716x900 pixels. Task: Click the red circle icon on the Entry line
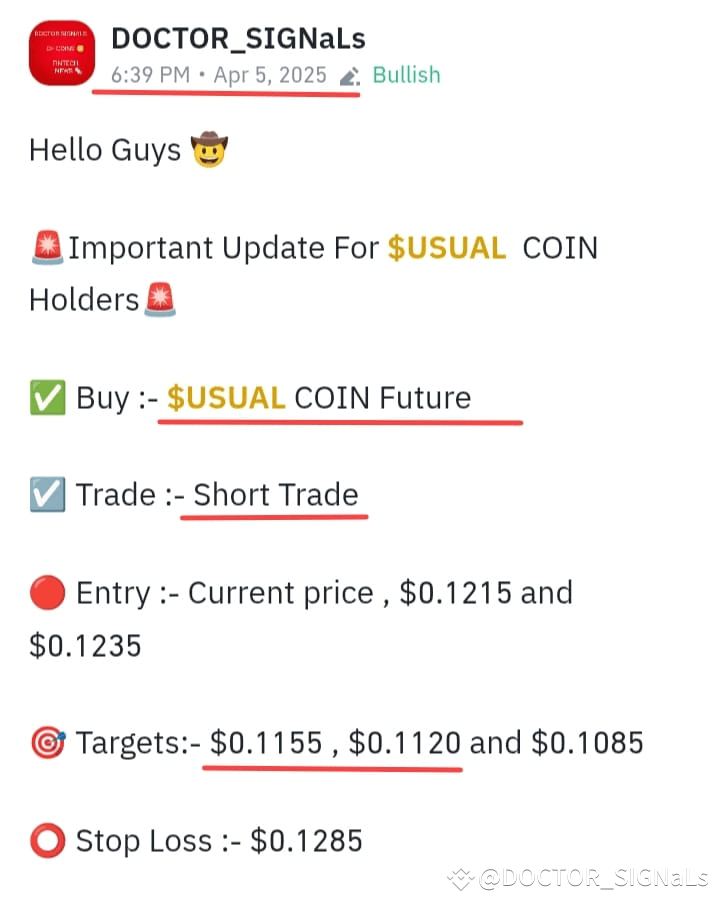coord(46,592)
